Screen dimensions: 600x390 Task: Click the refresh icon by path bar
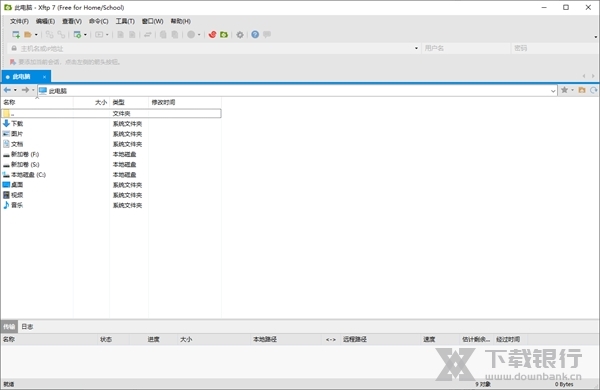[593, 90]
